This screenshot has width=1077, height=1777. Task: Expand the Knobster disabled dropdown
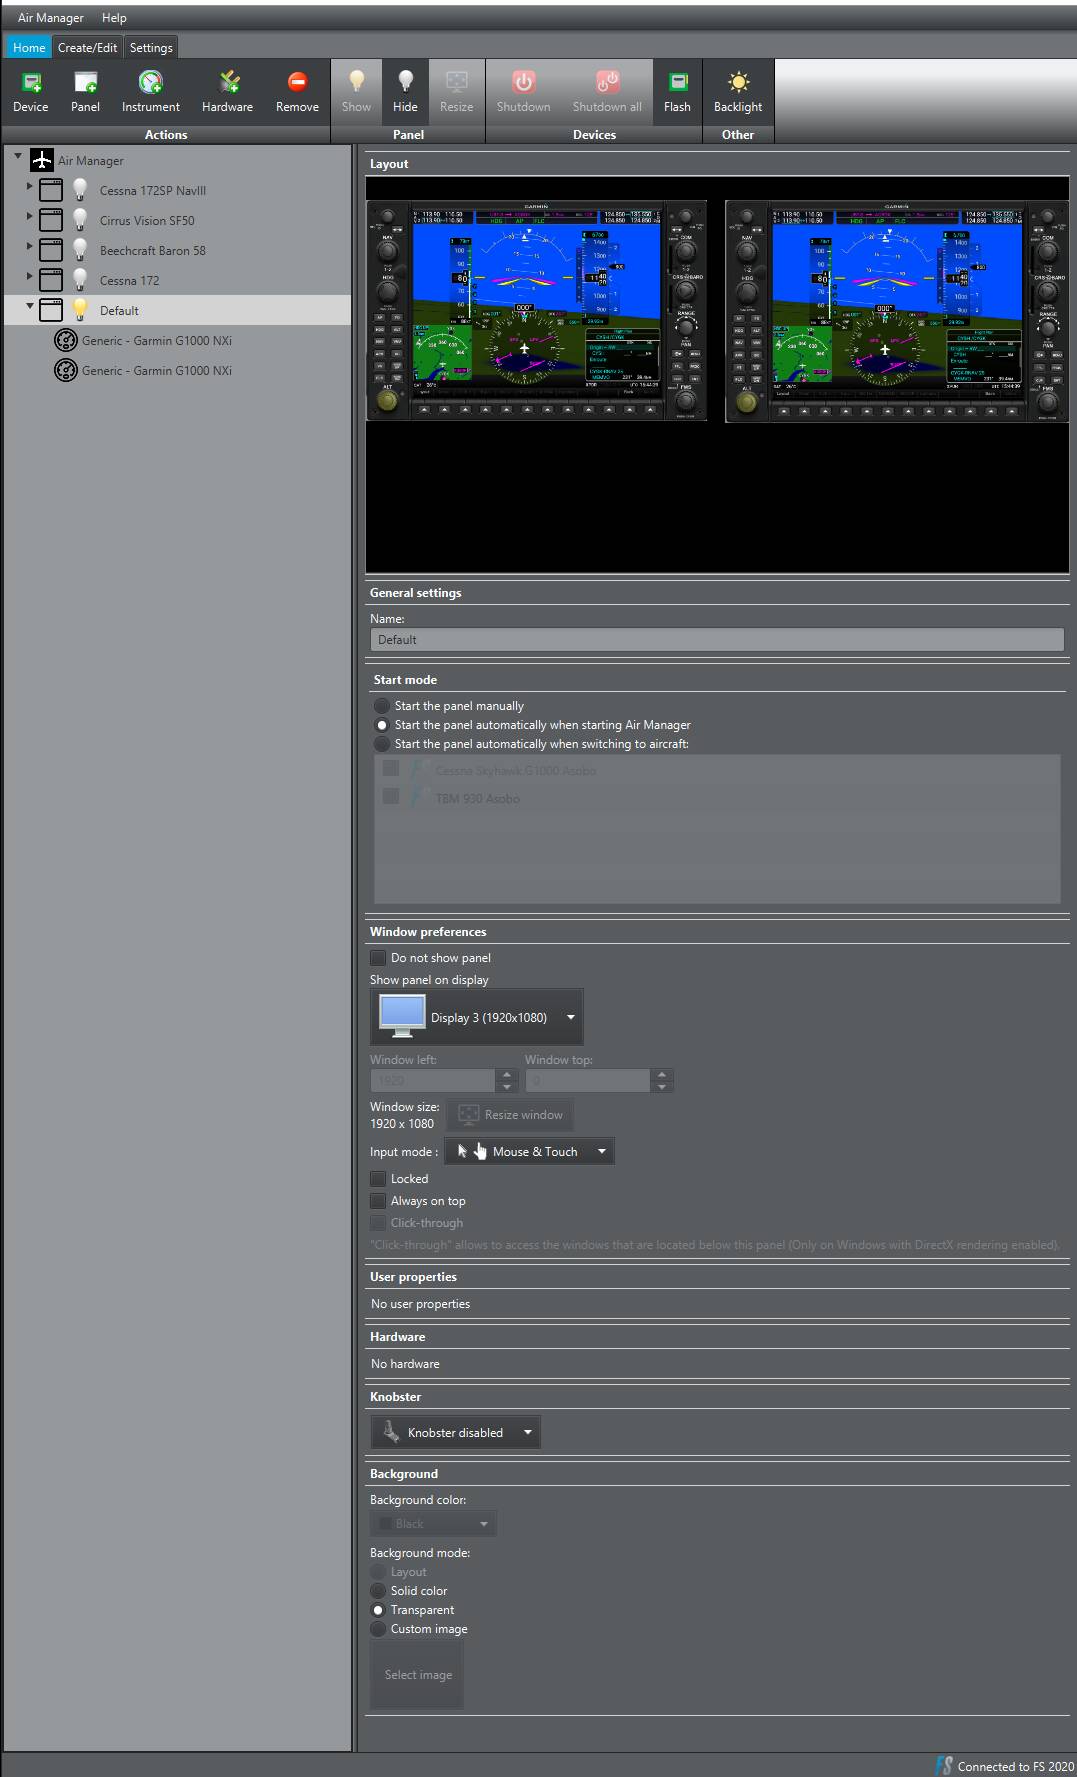tap(455, 1433)
